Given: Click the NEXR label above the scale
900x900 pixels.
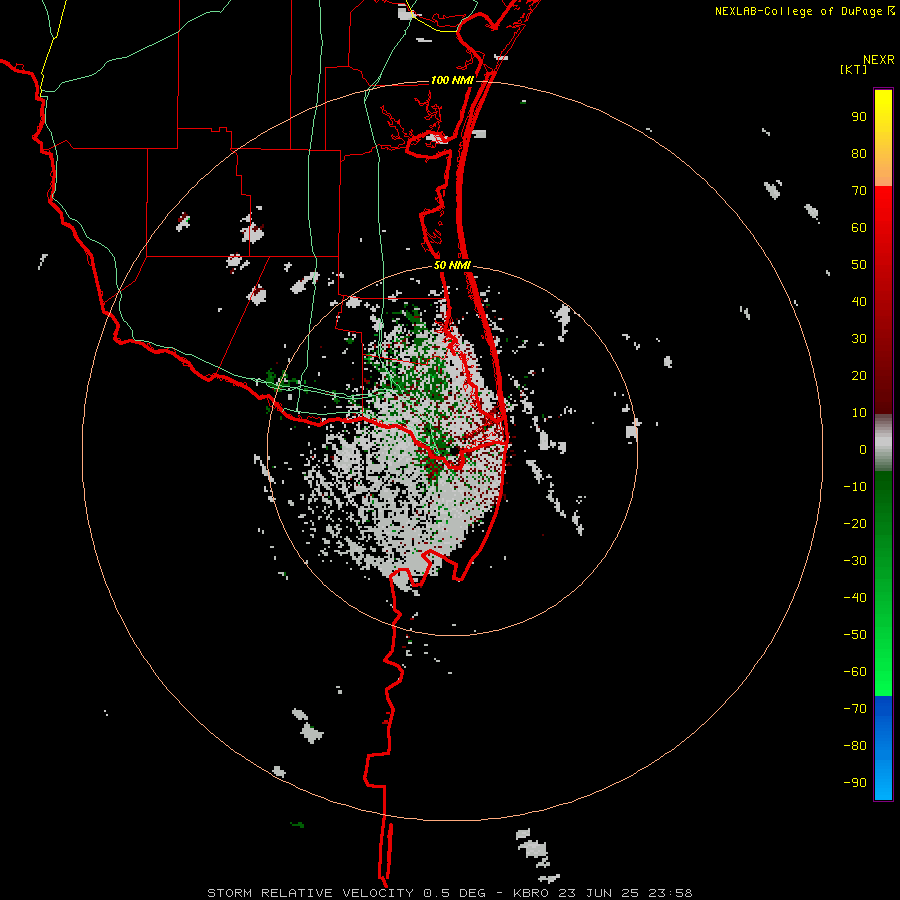Looking at the screenshot, I should pos(879,60).
